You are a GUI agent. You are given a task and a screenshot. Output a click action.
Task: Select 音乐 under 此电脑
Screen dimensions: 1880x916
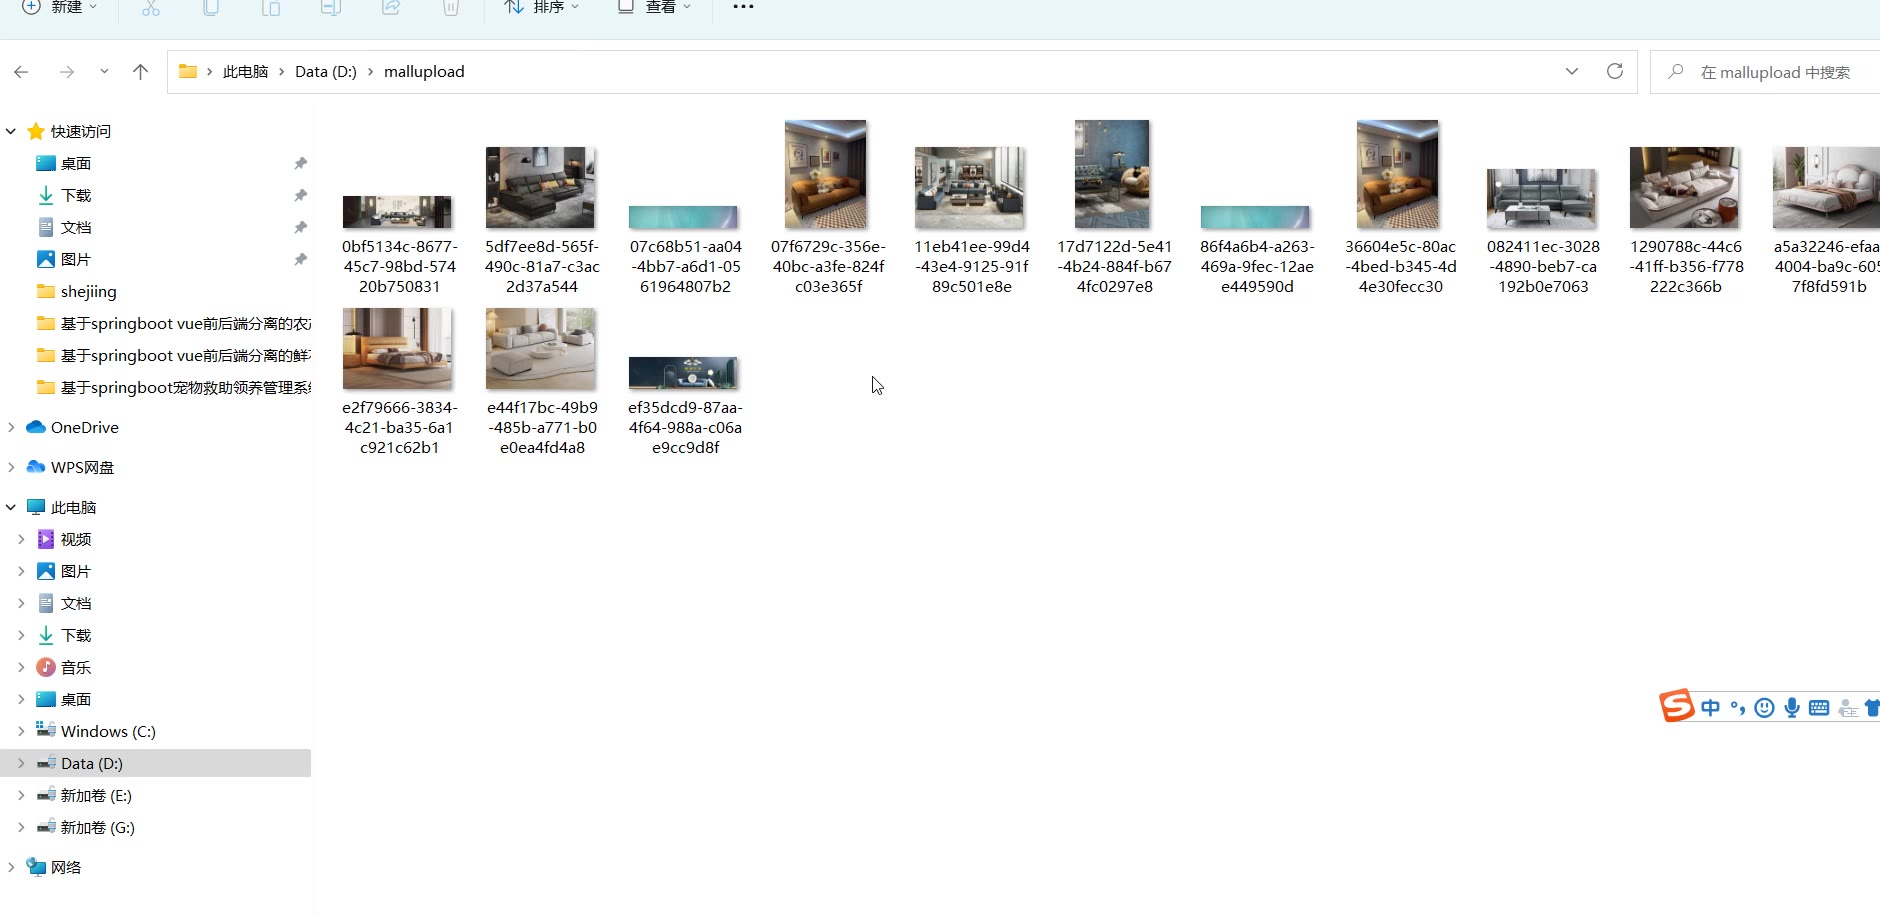click(x=76, y=668)
